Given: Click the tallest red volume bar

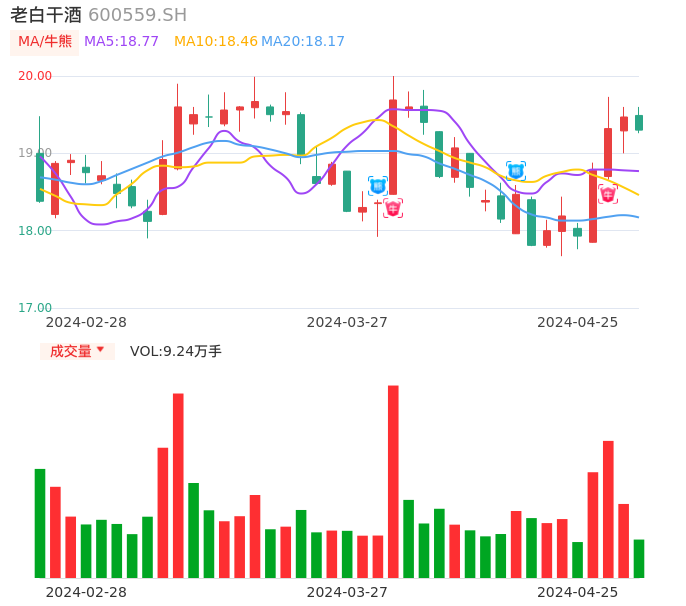Looking at the screenshot, I should click(x=393, y=481).
